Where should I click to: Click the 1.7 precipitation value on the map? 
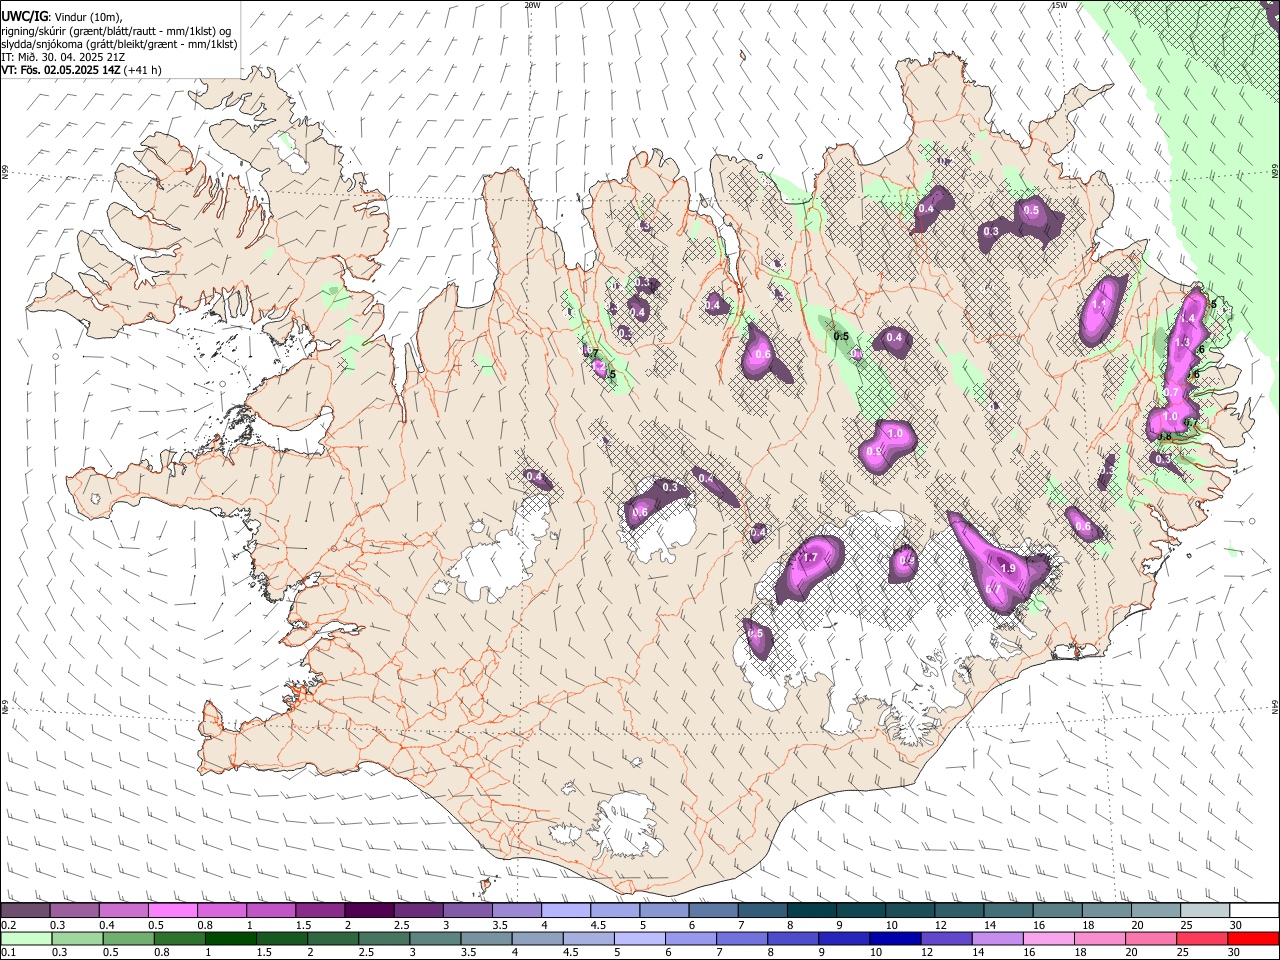point(811,558)
